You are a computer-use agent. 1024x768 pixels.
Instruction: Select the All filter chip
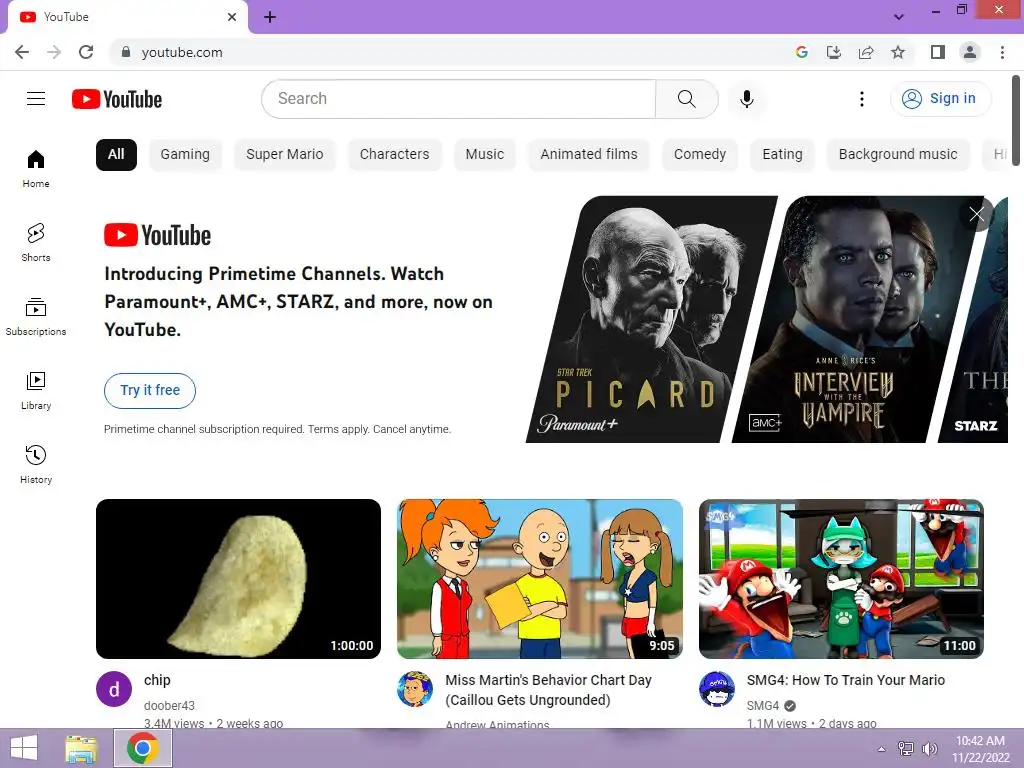(x=116, y=155)
